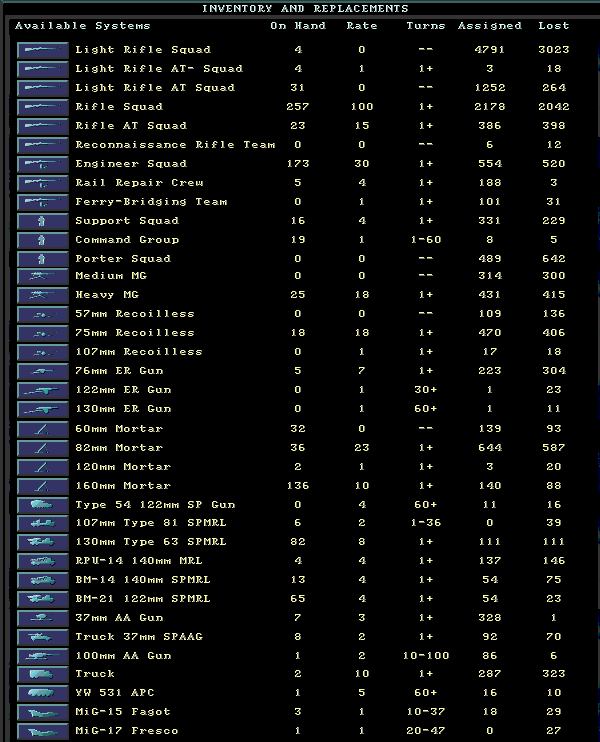Click the Support Squad soldier icon

click(43, 221)
